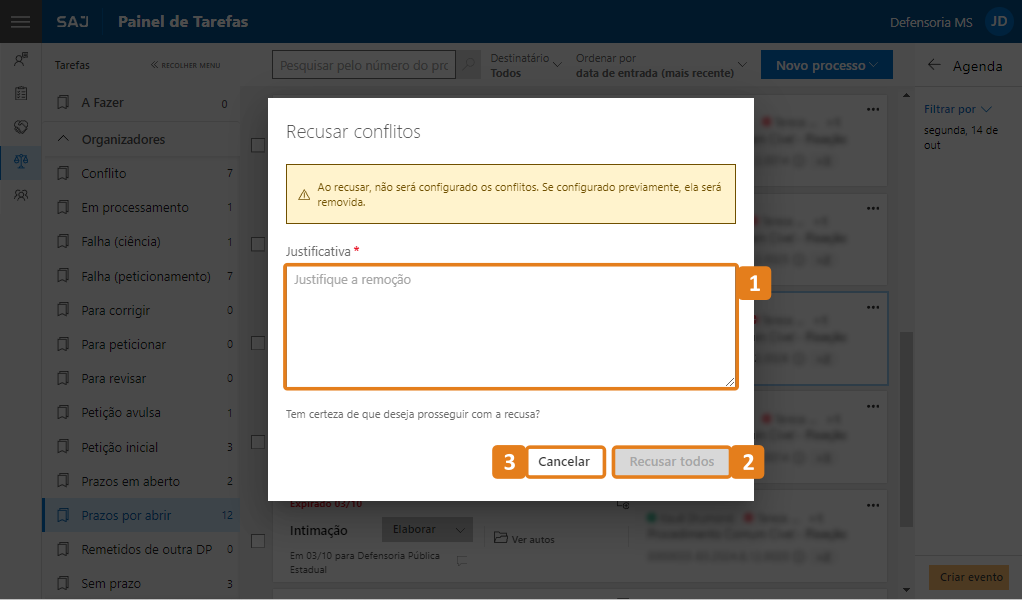The image size is (1022, 600).
Task: Click the scrollbar down arrow
Action: click(x=906, y=590)
